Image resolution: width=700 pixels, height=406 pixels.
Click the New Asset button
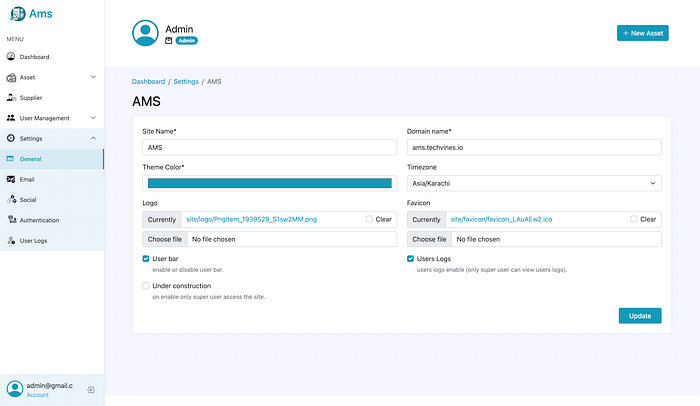(642, 33)
